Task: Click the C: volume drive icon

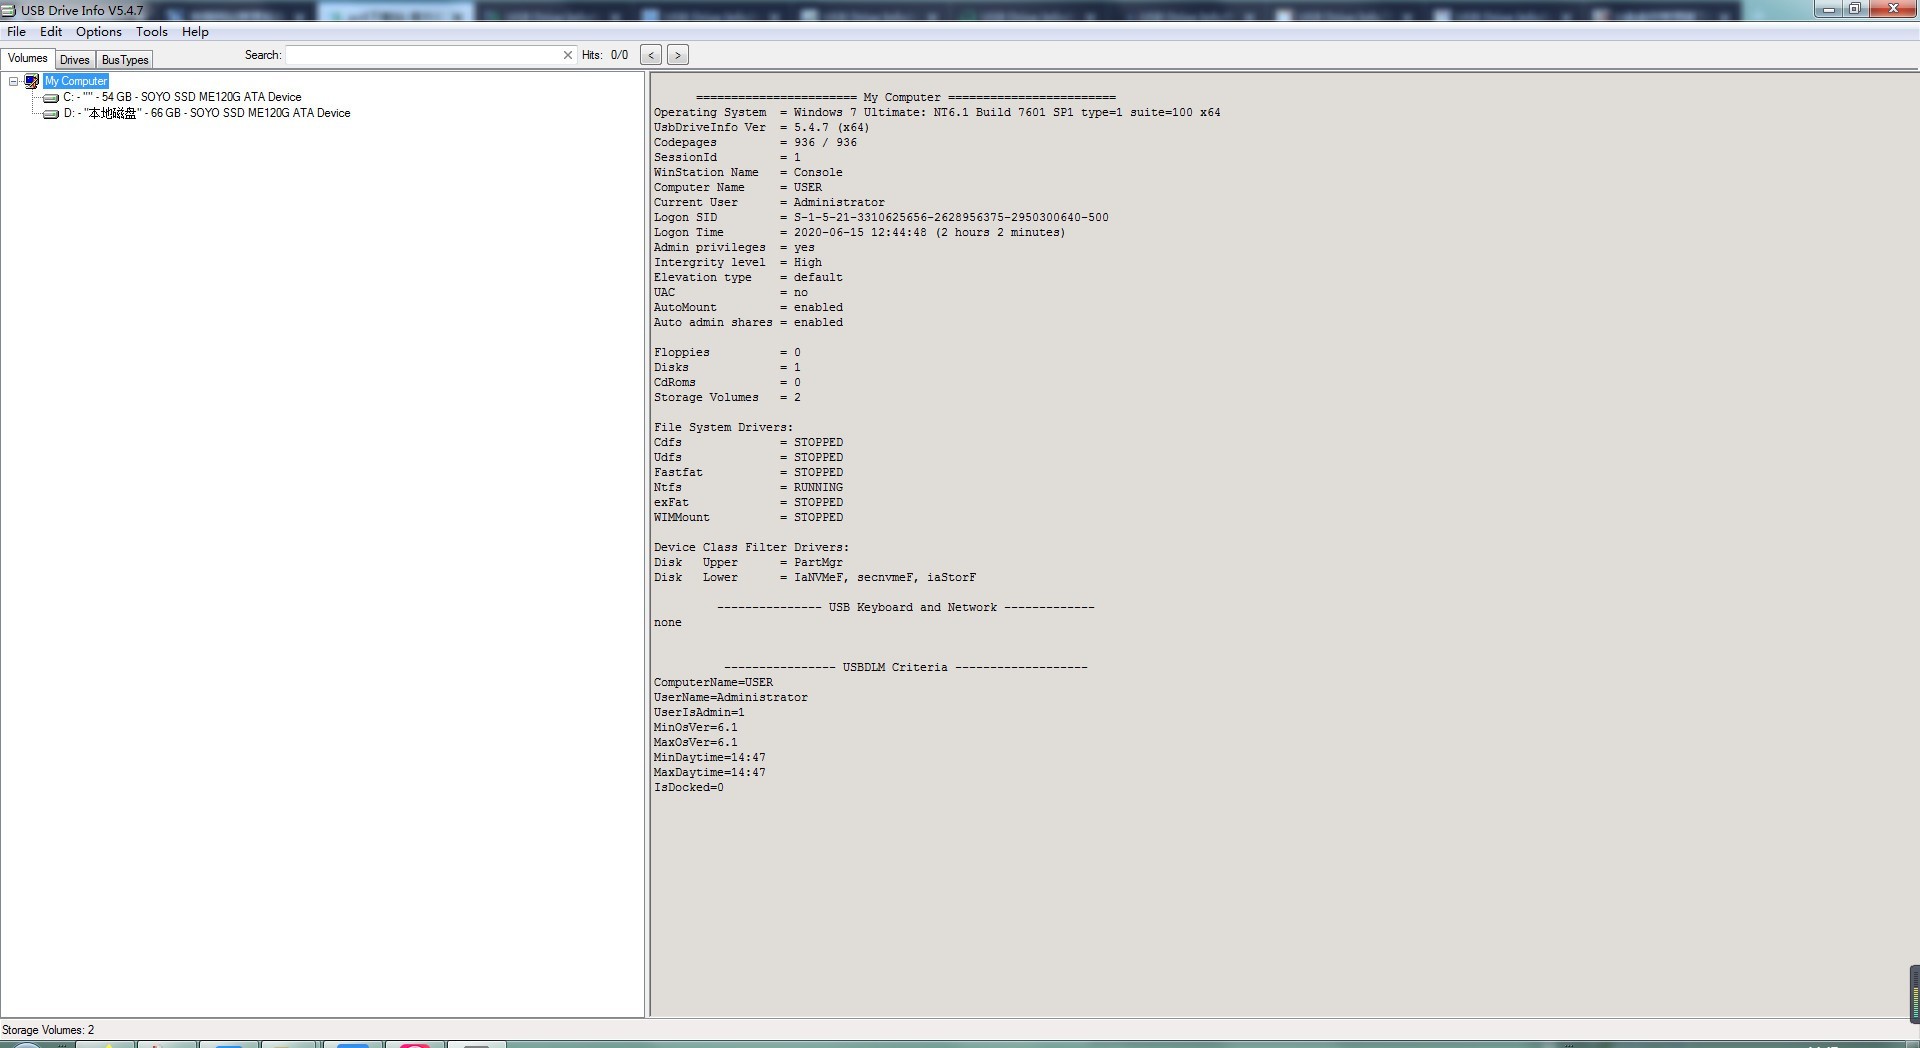Action: pos(51,98)
